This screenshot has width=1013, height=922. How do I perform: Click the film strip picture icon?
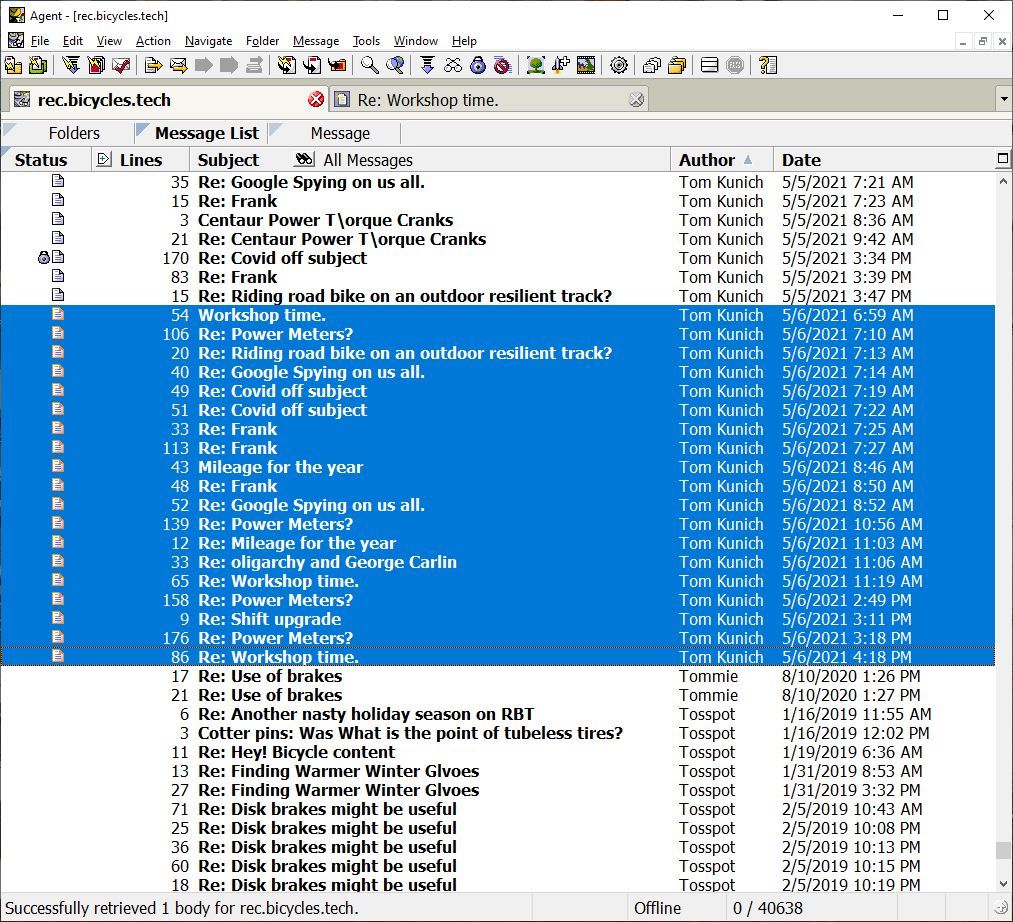pos(586,66)
